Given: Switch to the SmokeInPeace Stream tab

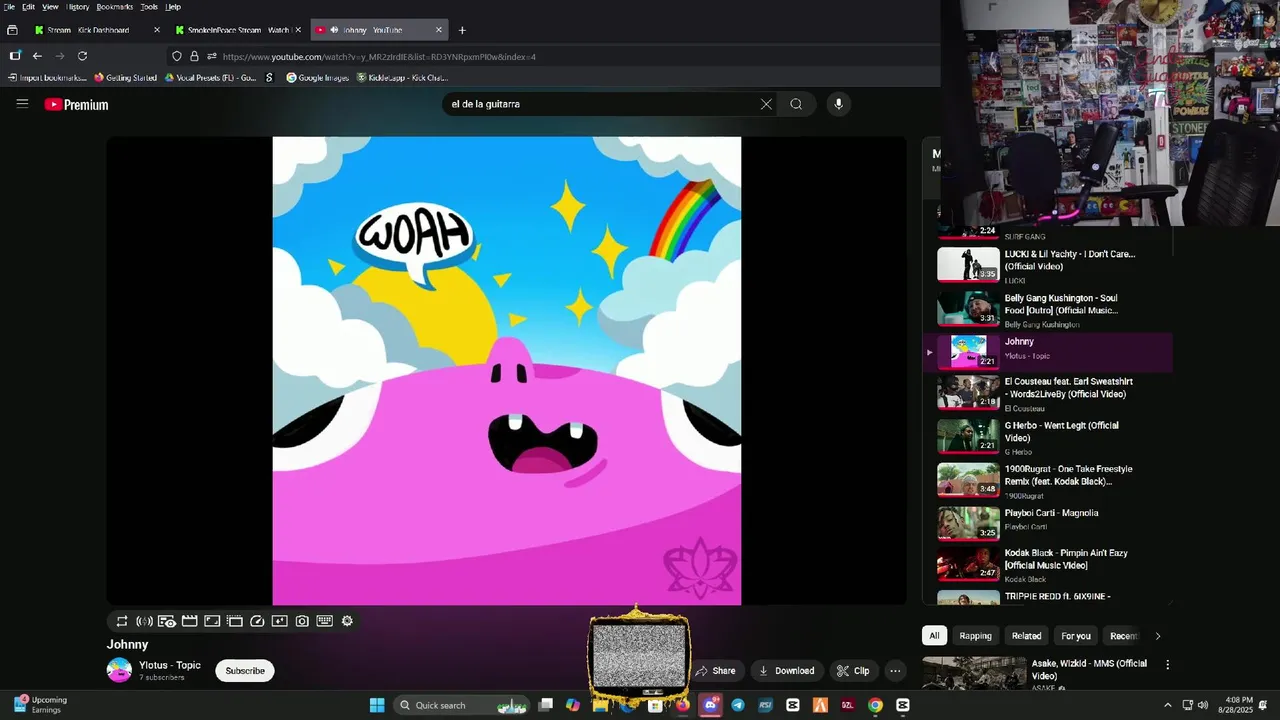Looking at the screenshot, I should point(237,30).
